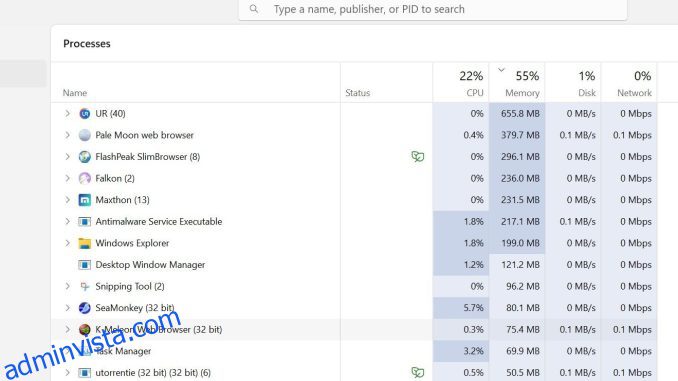This screenshot has height=381, width=678.
Task: Select the UR (40) process name
Action: 110,114
